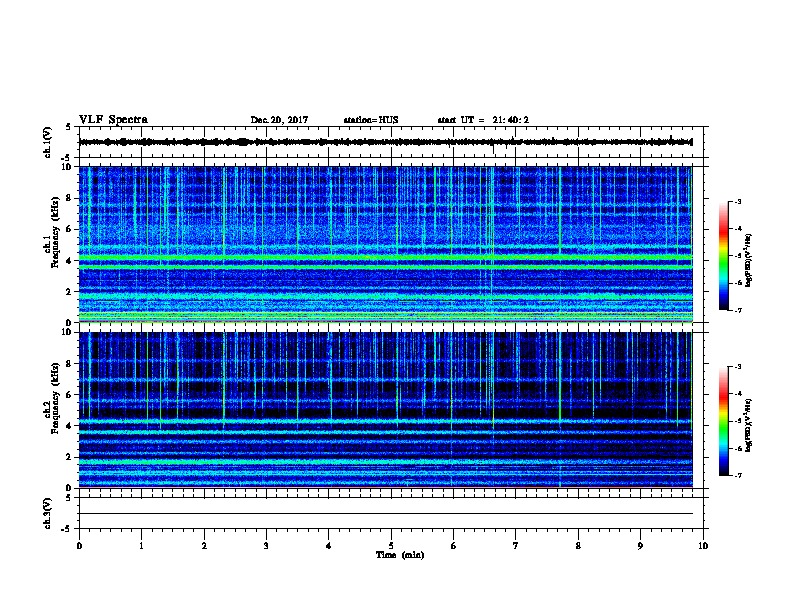Screen dimensions: 792x612
Task: Click the ch.1 colorbar log(PSD) label
Action: 748,261
